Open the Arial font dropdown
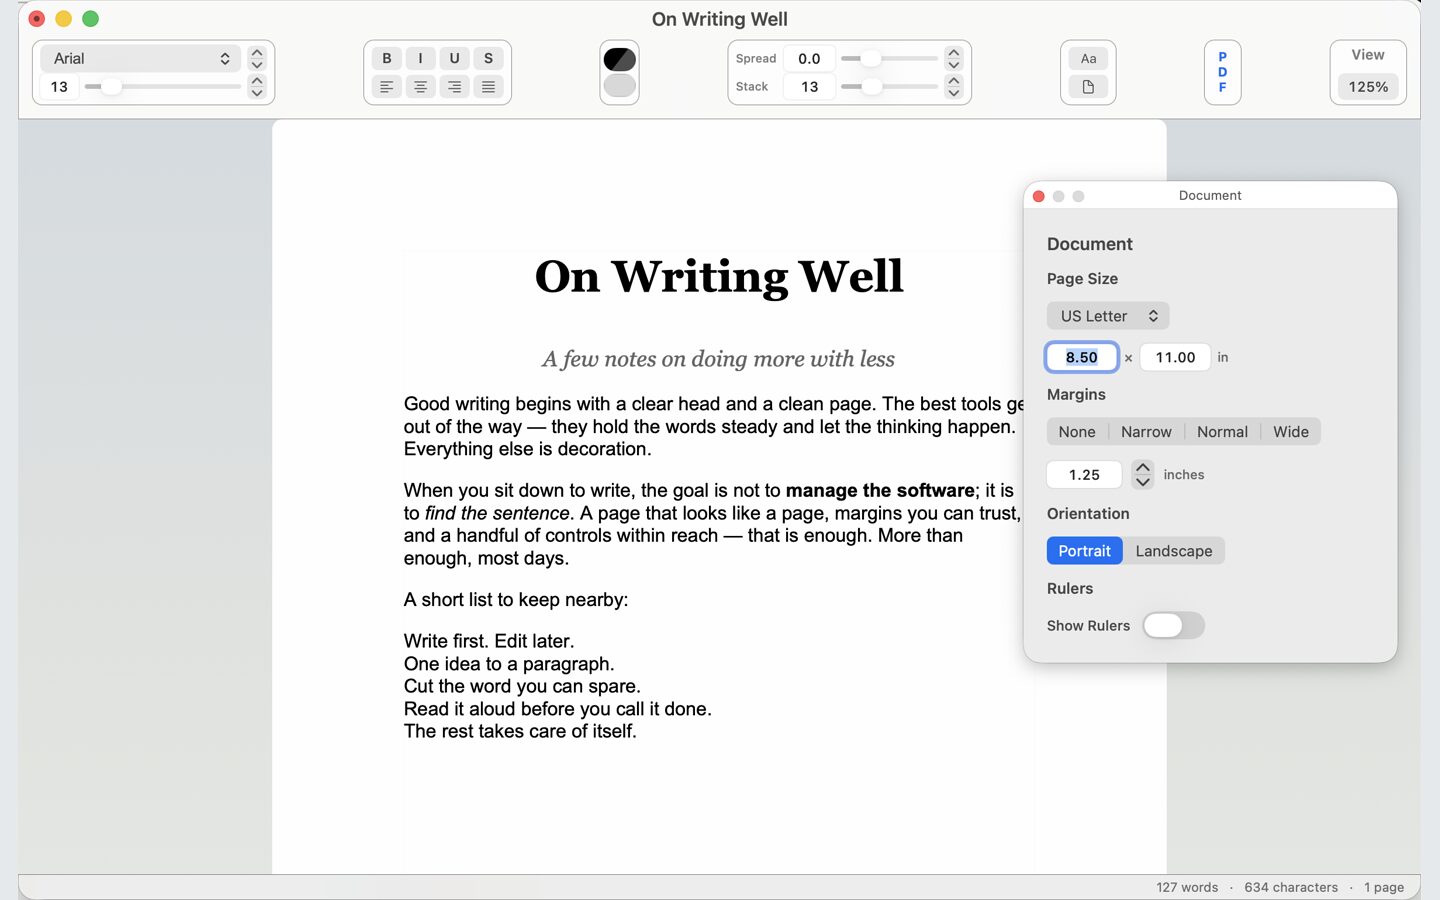 click(140, 58)
